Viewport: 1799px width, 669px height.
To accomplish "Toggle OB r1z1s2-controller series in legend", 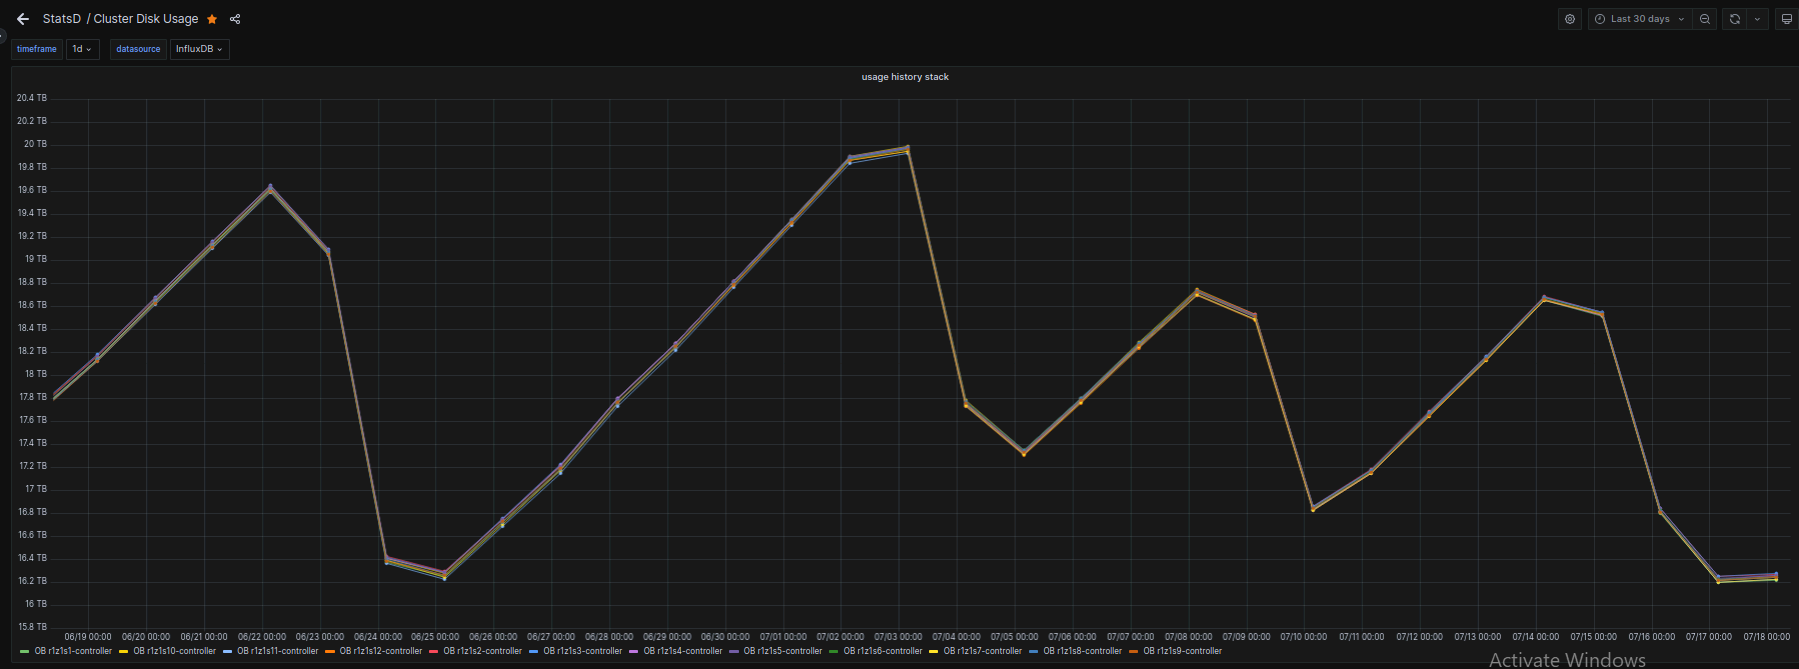I will click(482, 651).
